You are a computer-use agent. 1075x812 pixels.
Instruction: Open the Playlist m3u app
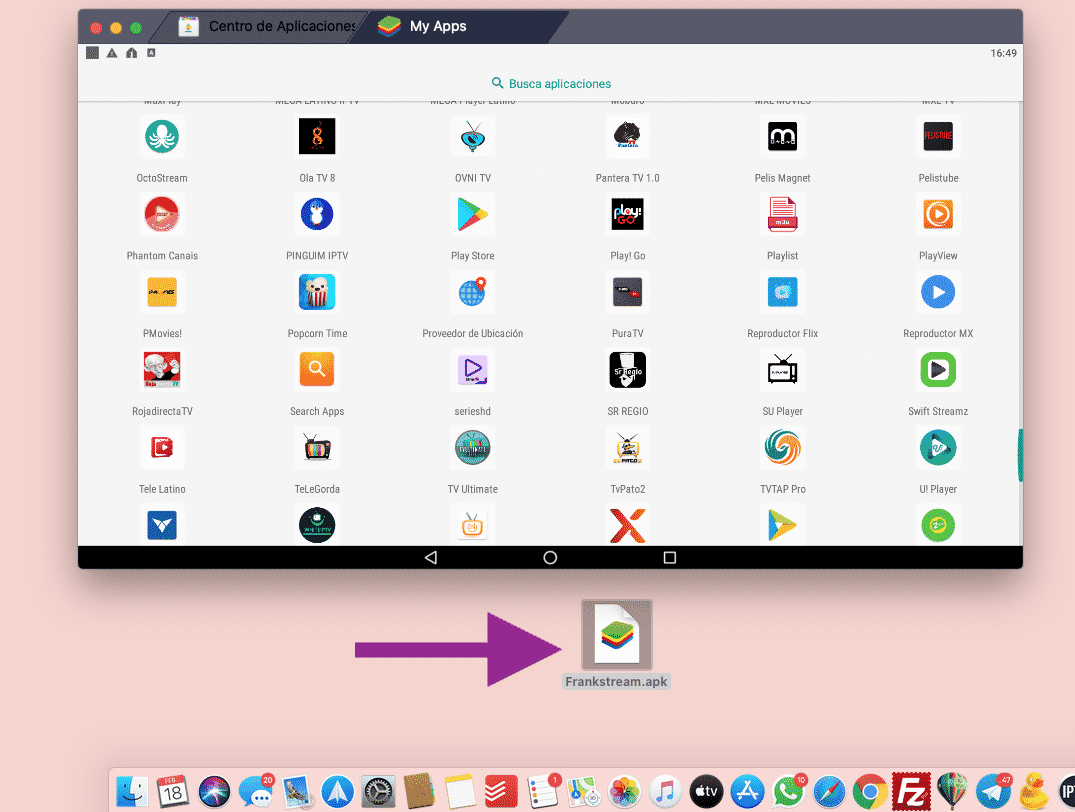pos(782,214)
